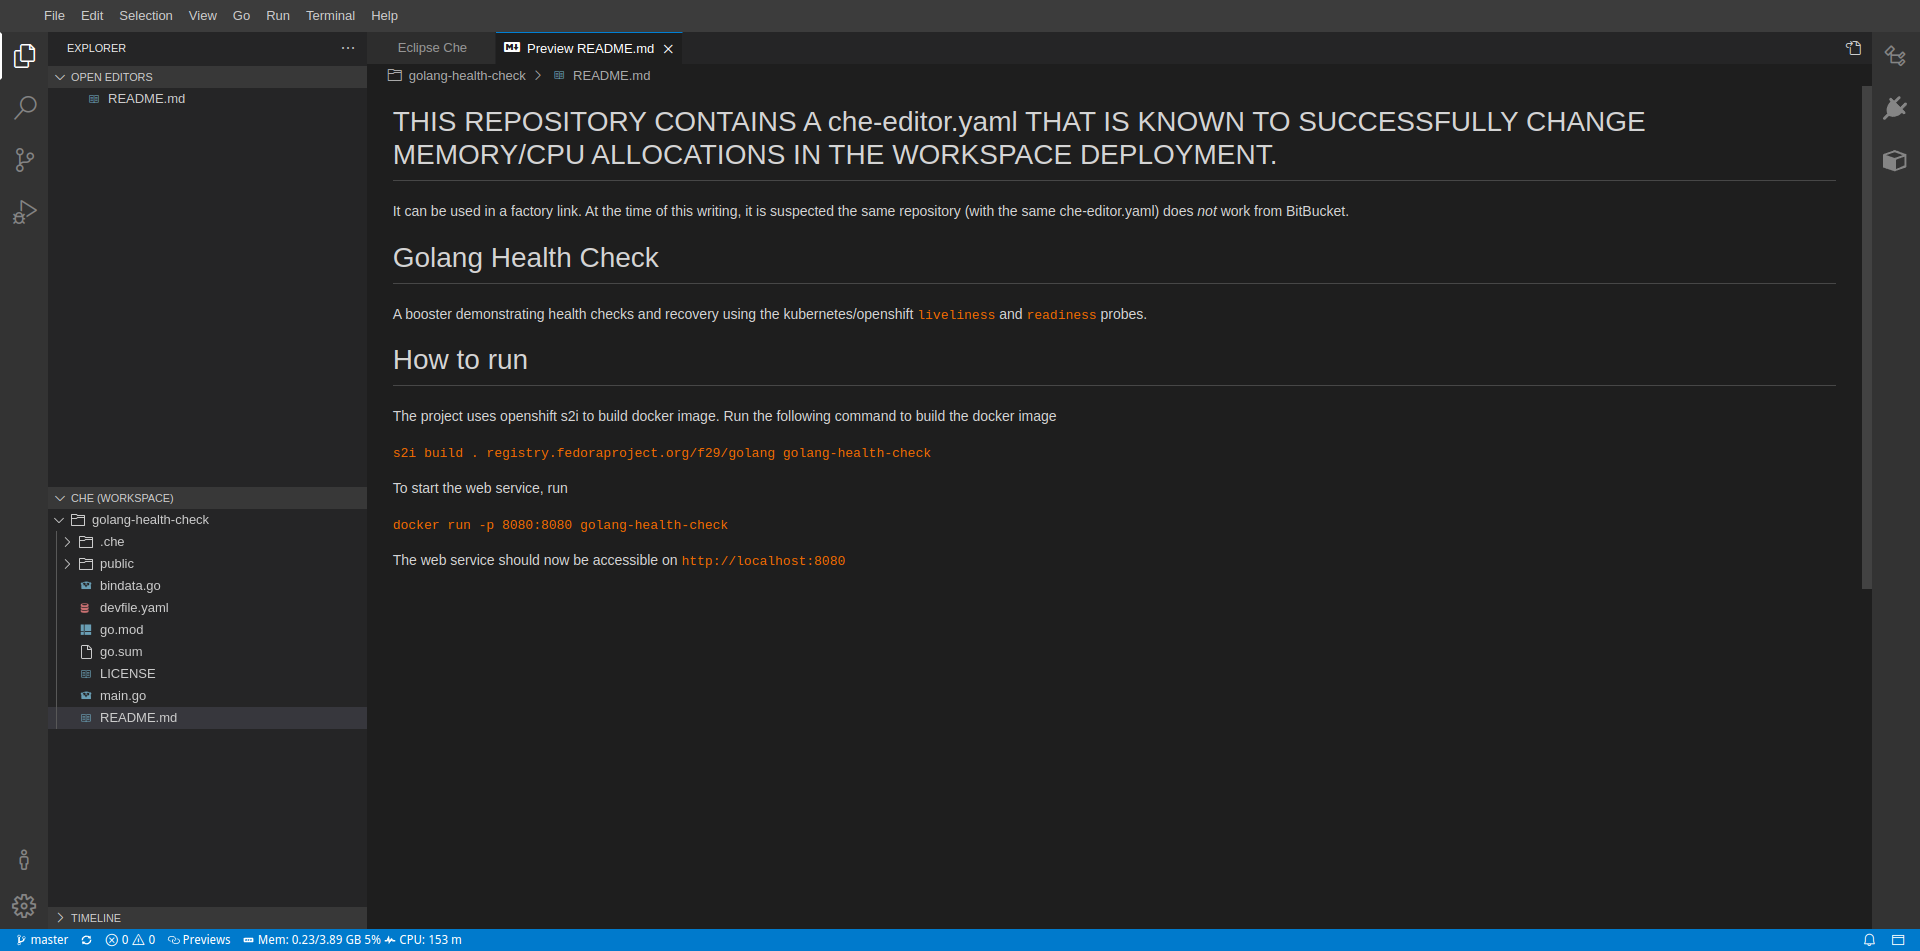Open the notifications bell in status bar

click(x=1869, y=940)
